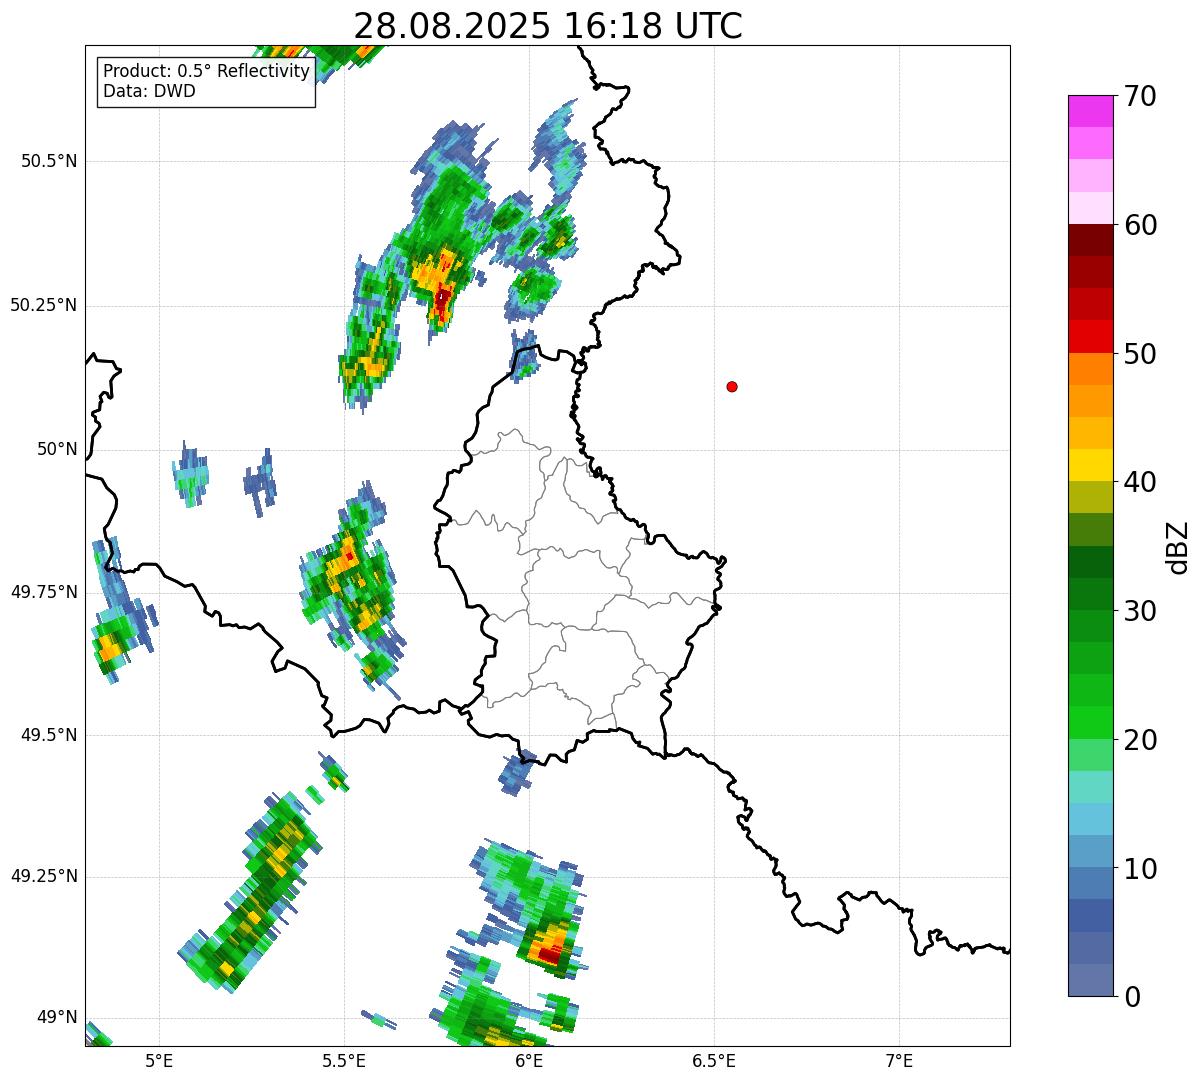Click the dBZ colorbar axis label
Viewport: 1202px width, 1081px height.
(x=1177, y=546)
